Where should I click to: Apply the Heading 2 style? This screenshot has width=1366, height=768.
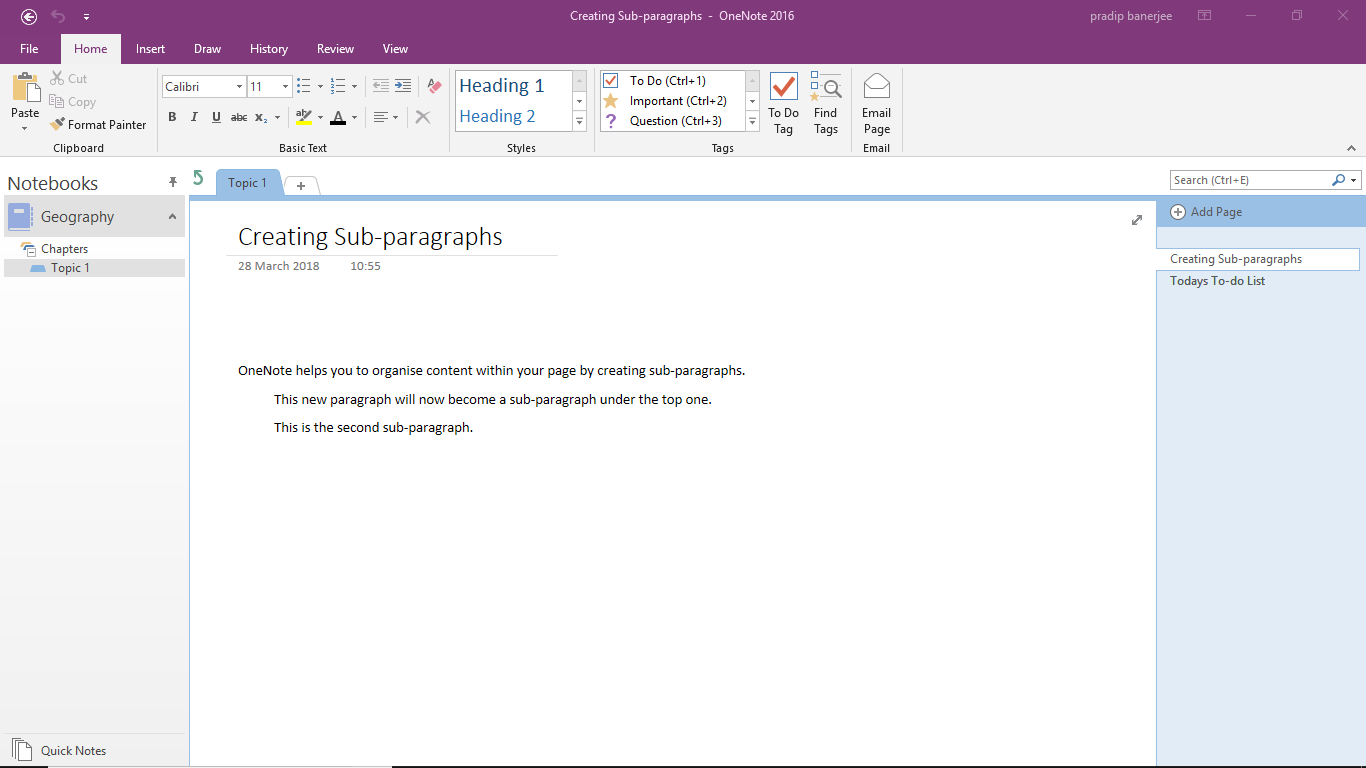tap(497, 116)
